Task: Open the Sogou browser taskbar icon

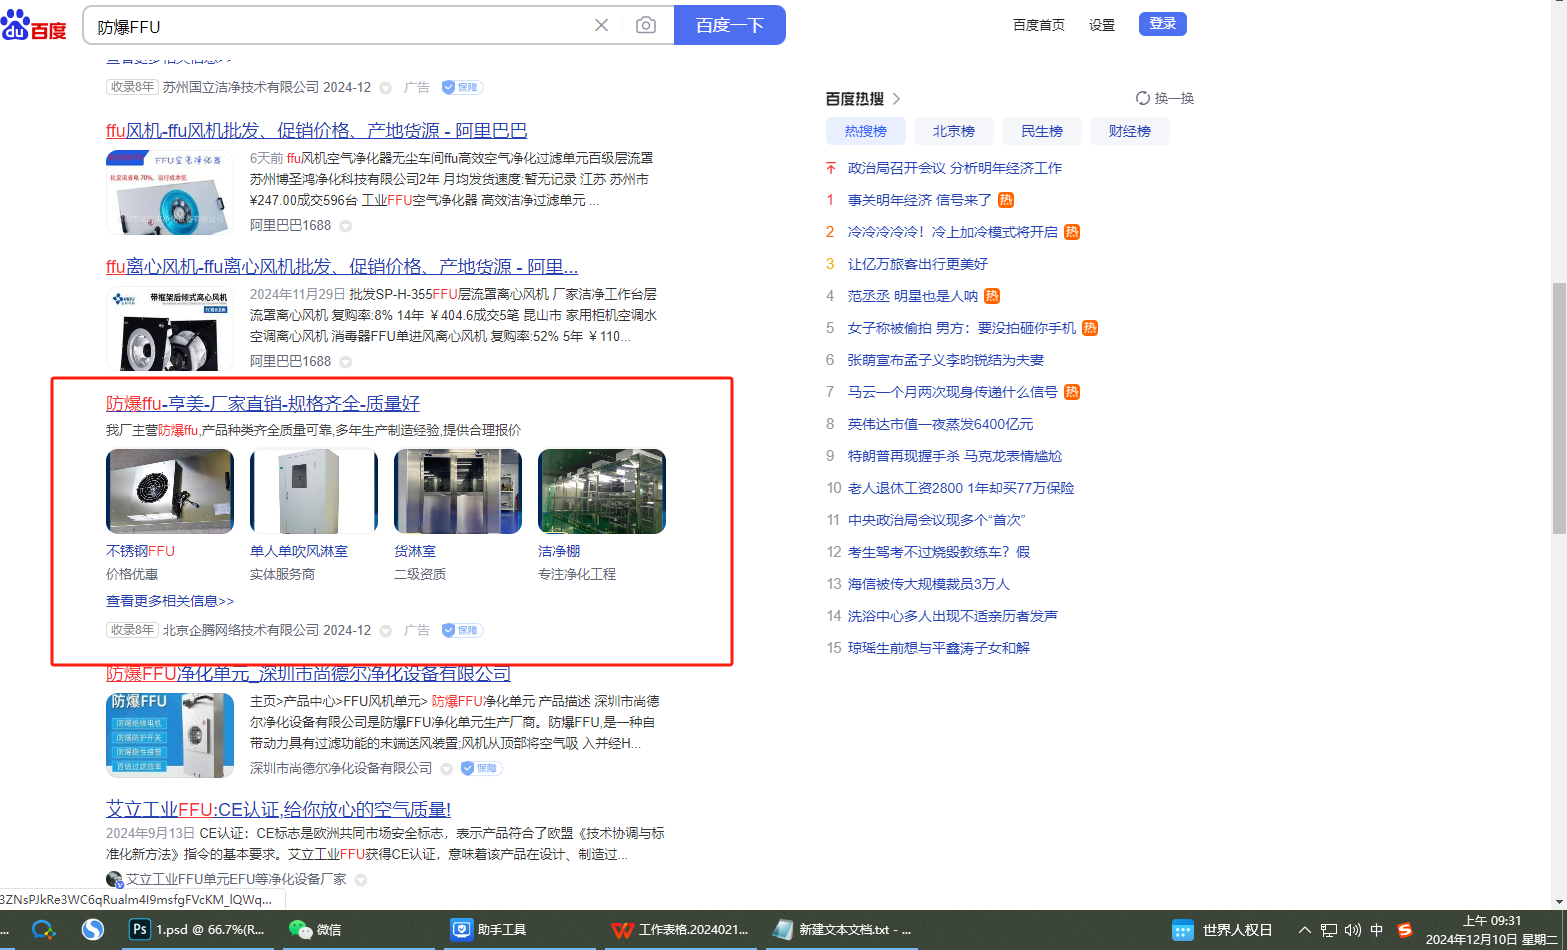Action: coord(93,930)
